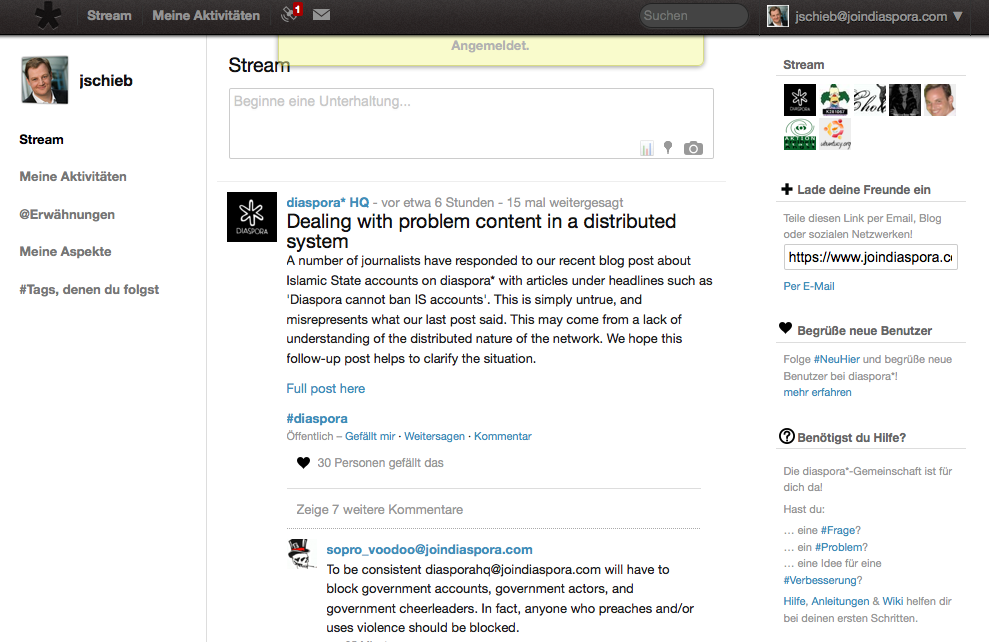Open the Full post here link
The height and width of the screenshot is (642, 989).
pyautogui.click(x=325, y=388)
